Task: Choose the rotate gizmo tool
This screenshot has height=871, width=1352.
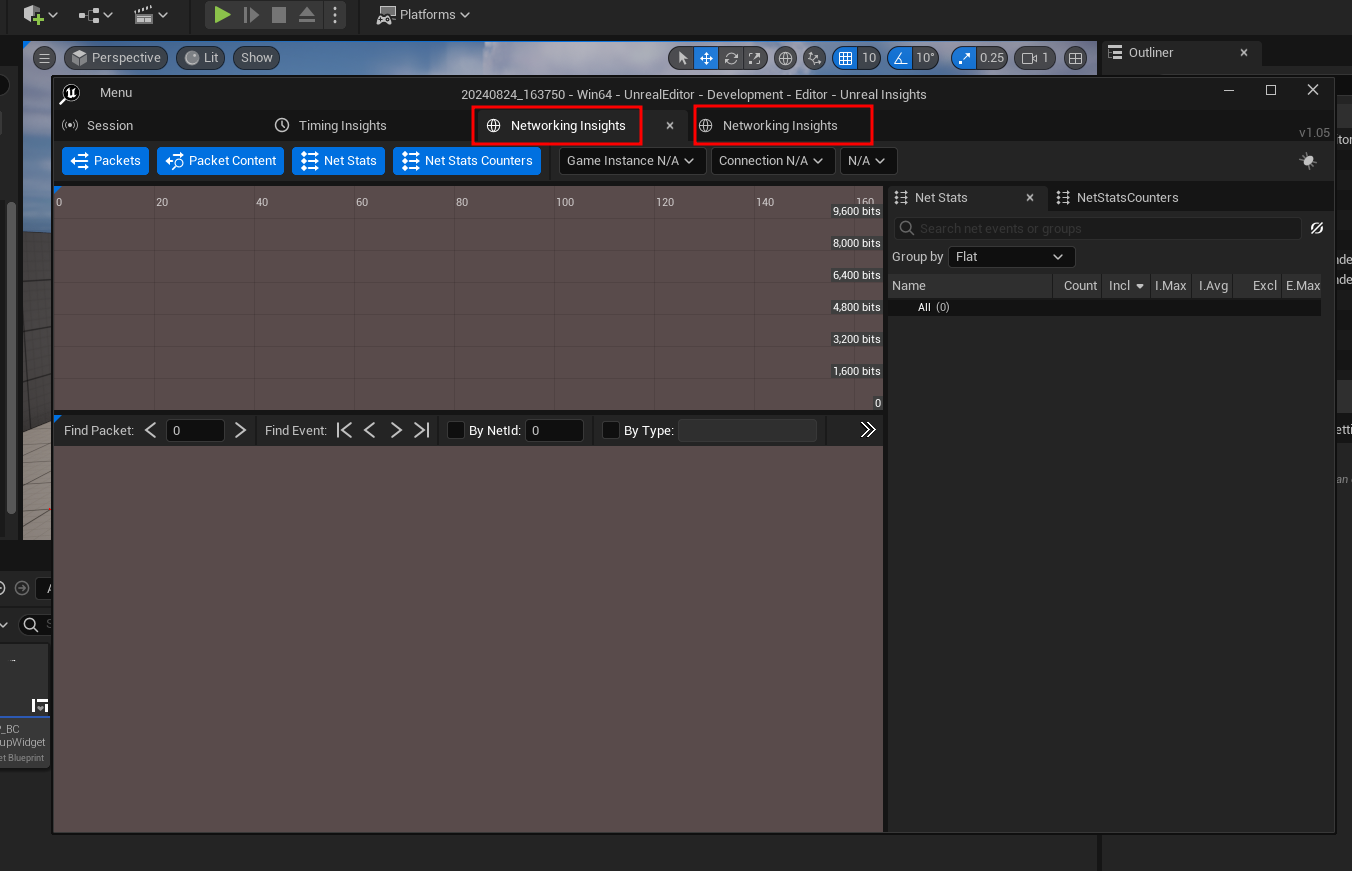Action: pyautogui.click(x=731, y=58)
